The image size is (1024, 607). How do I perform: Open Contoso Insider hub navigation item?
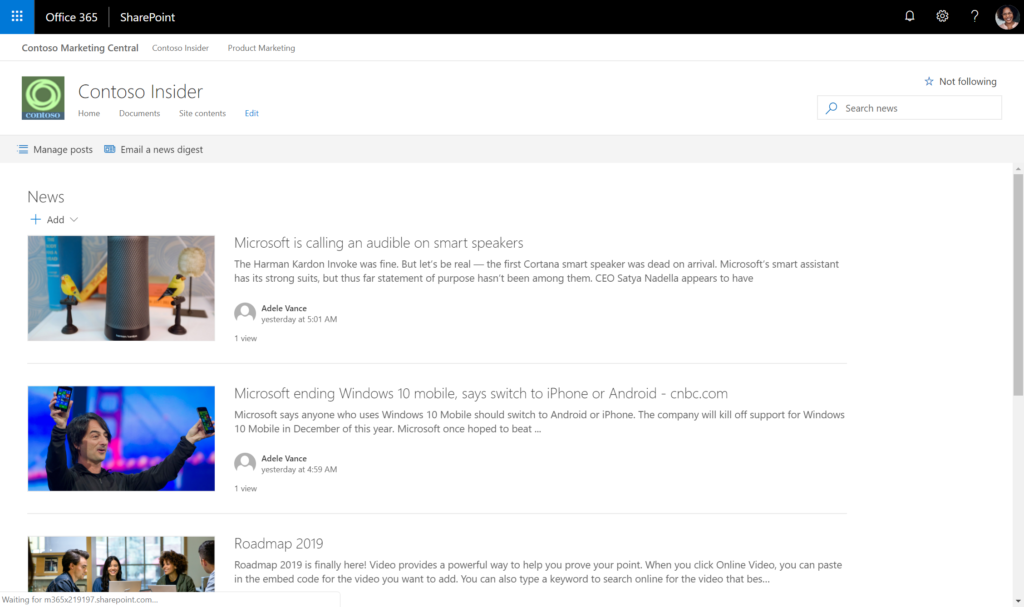click(x=180, y=48)
